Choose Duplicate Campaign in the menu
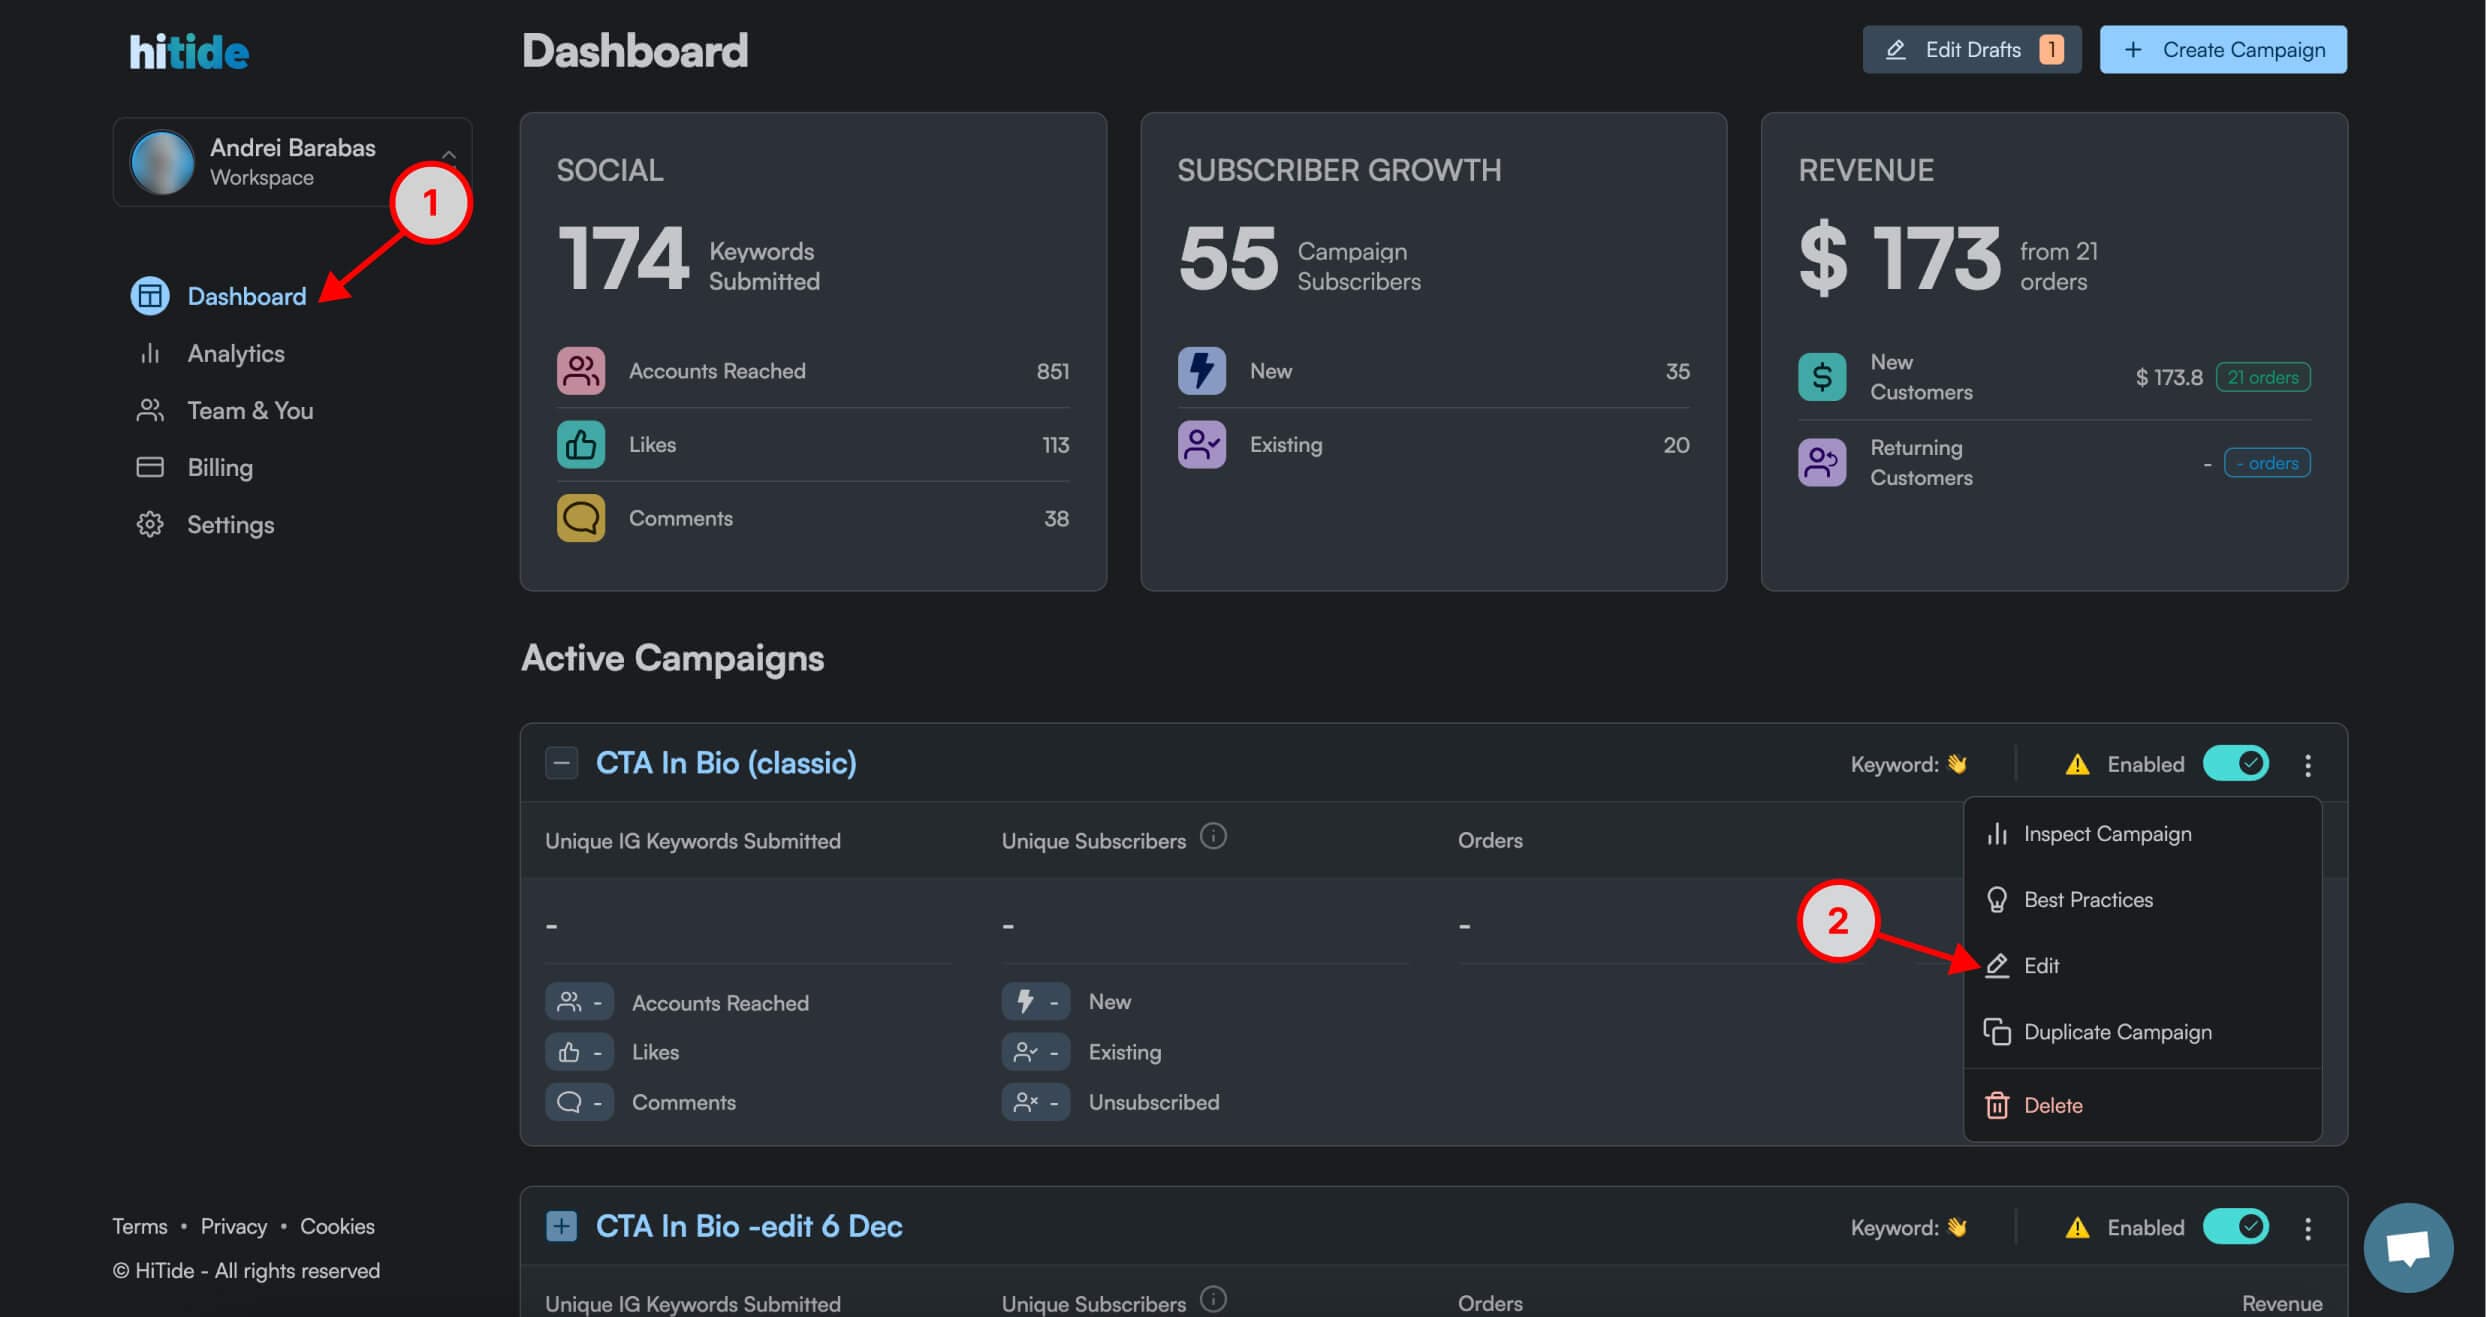The height and width of the screenshot is (1317, 2486). click(x=2116, y=1032)
